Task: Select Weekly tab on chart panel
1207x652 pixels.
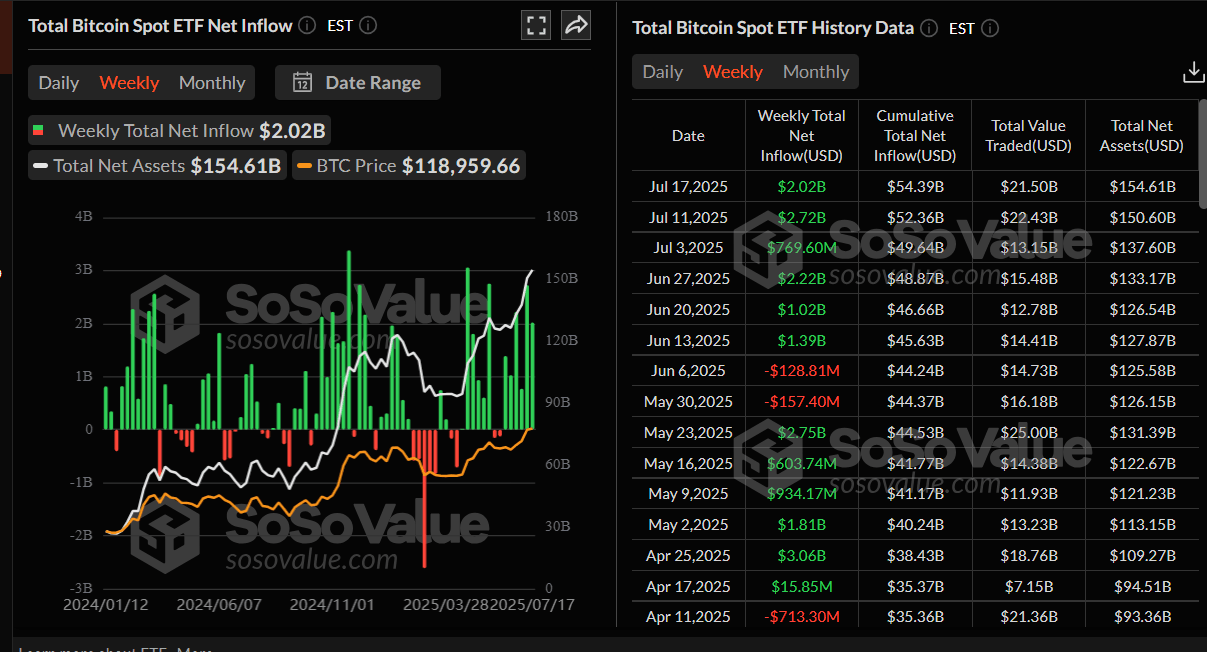Action: click(x=129, y=83)
